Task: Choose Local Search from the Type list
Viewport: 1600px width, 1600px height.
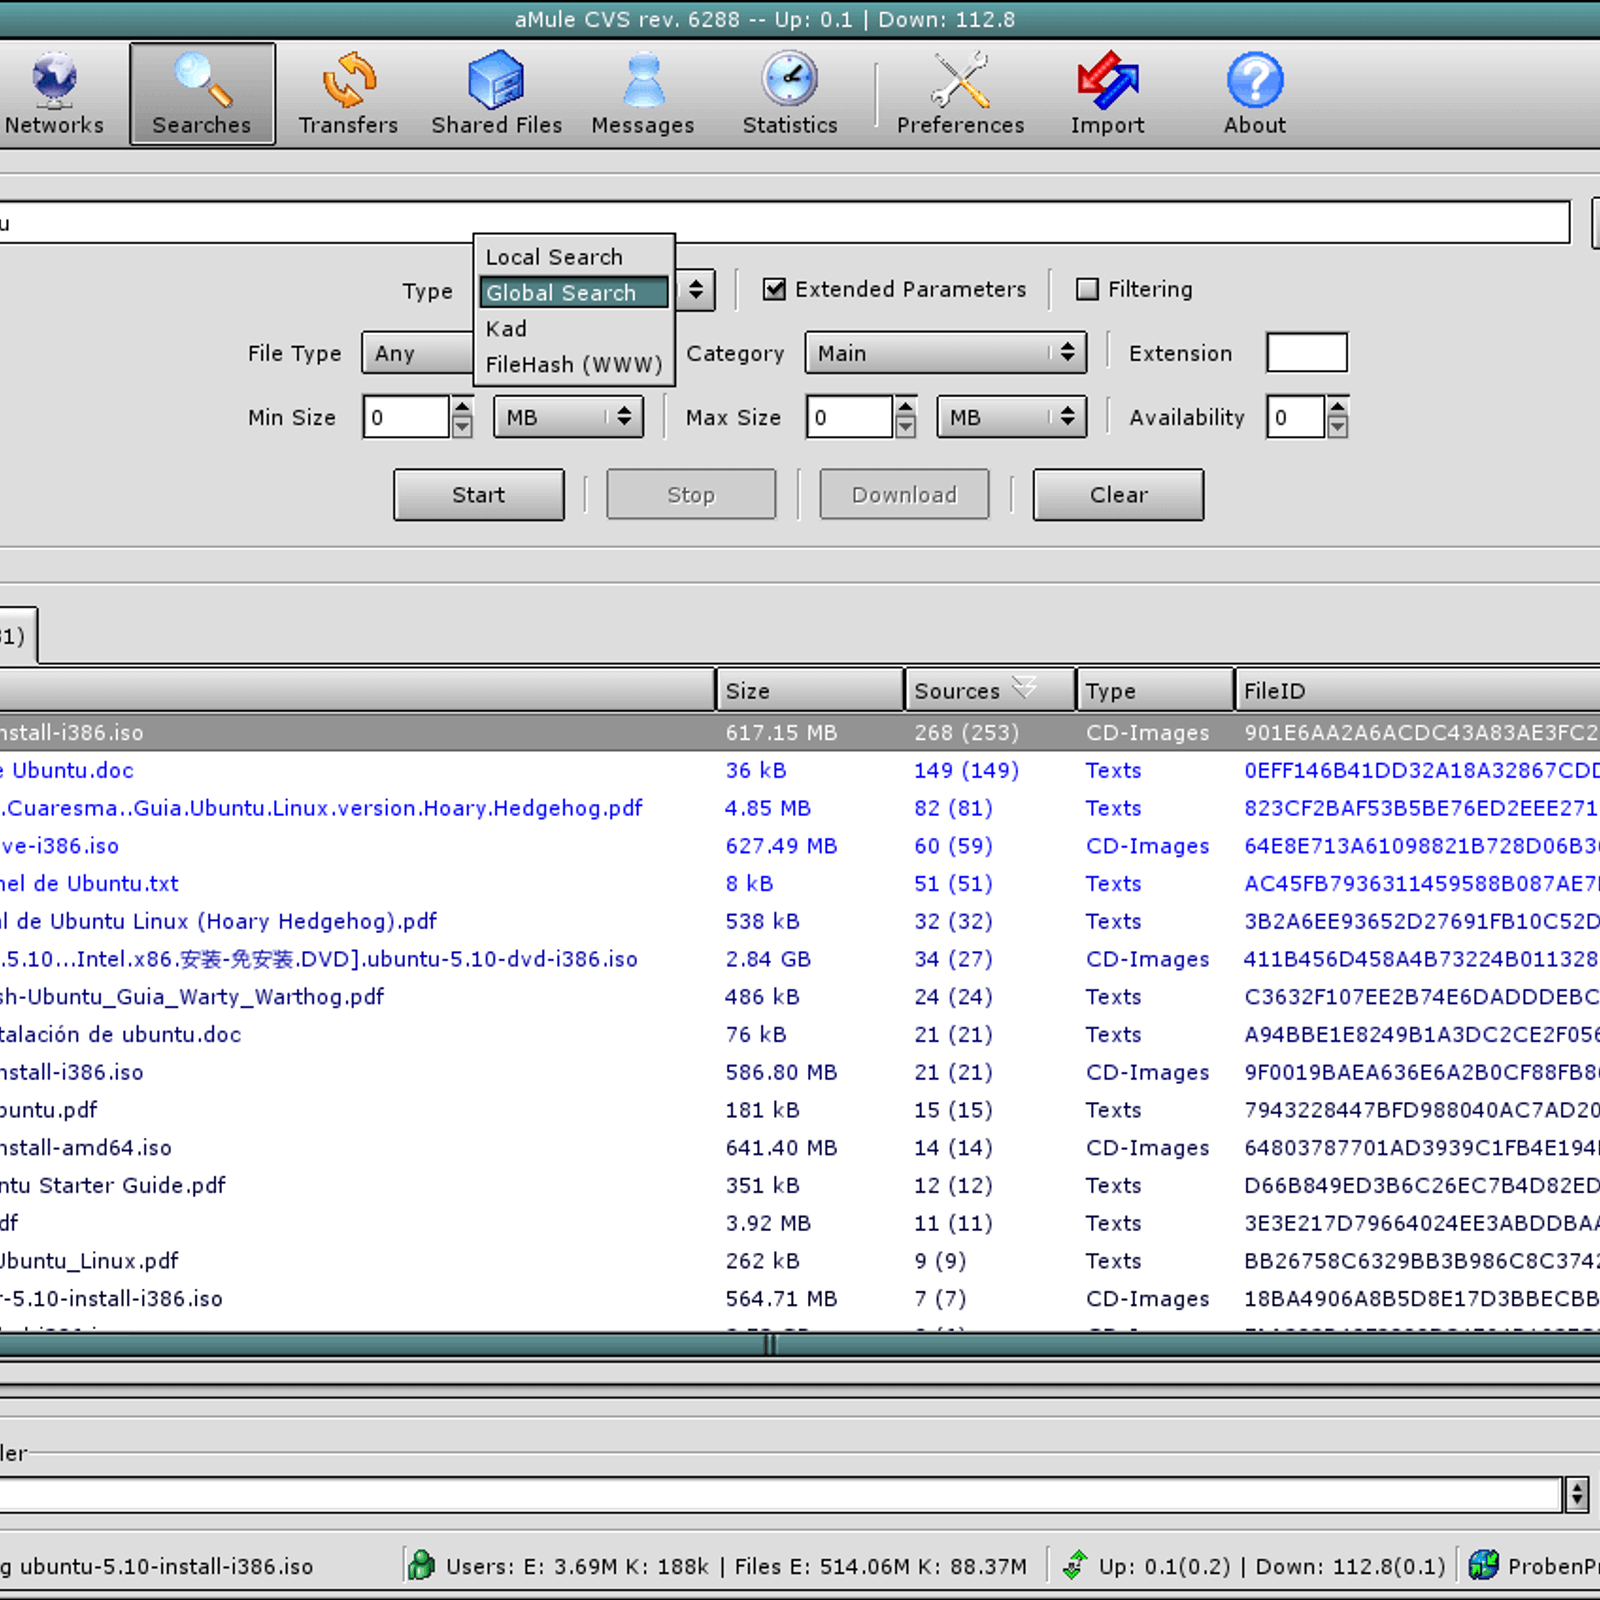Action: [574, 257]
